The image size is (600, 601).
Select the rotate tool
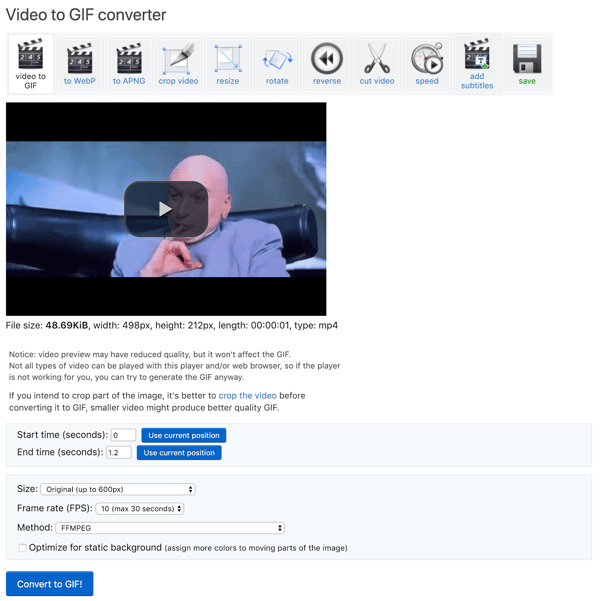[277, 64]
